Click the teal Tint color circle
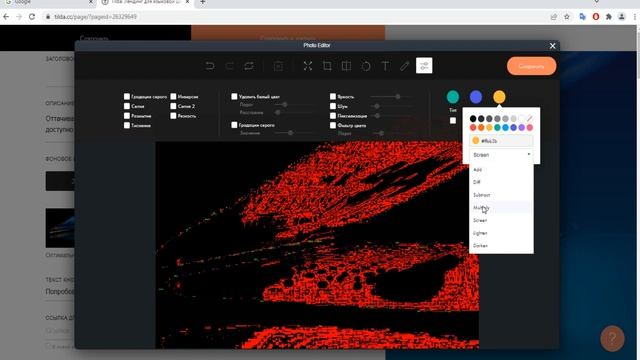The width and height of the screenshot is (640, 360). tap(453, 97)
